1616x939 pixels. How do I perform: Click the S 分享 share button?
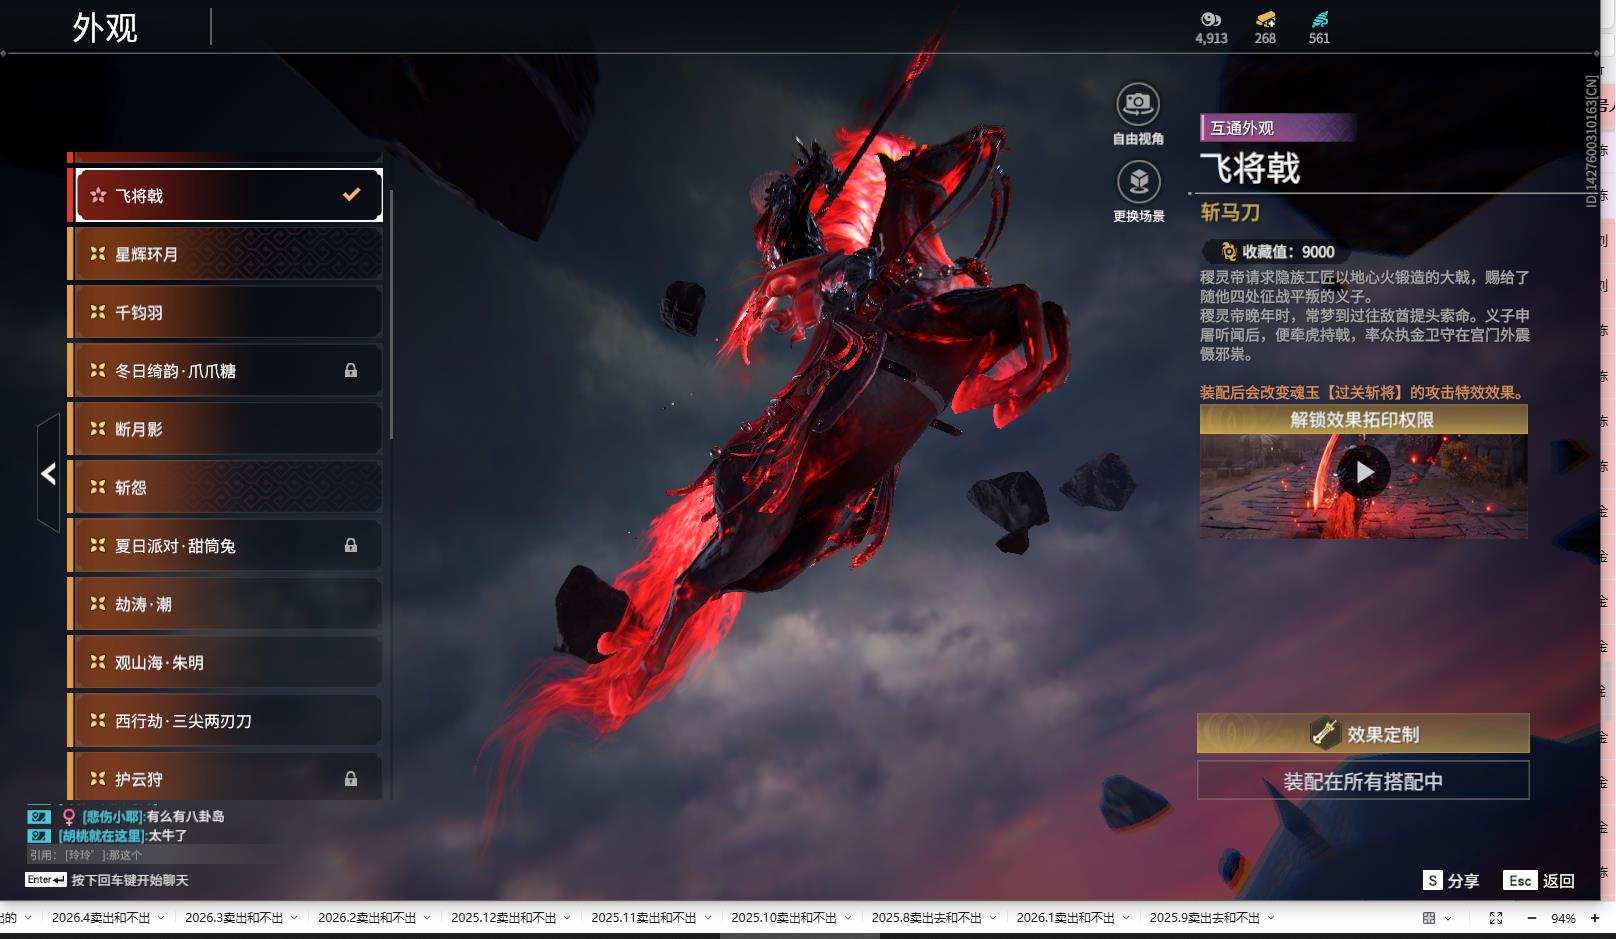1451,880
